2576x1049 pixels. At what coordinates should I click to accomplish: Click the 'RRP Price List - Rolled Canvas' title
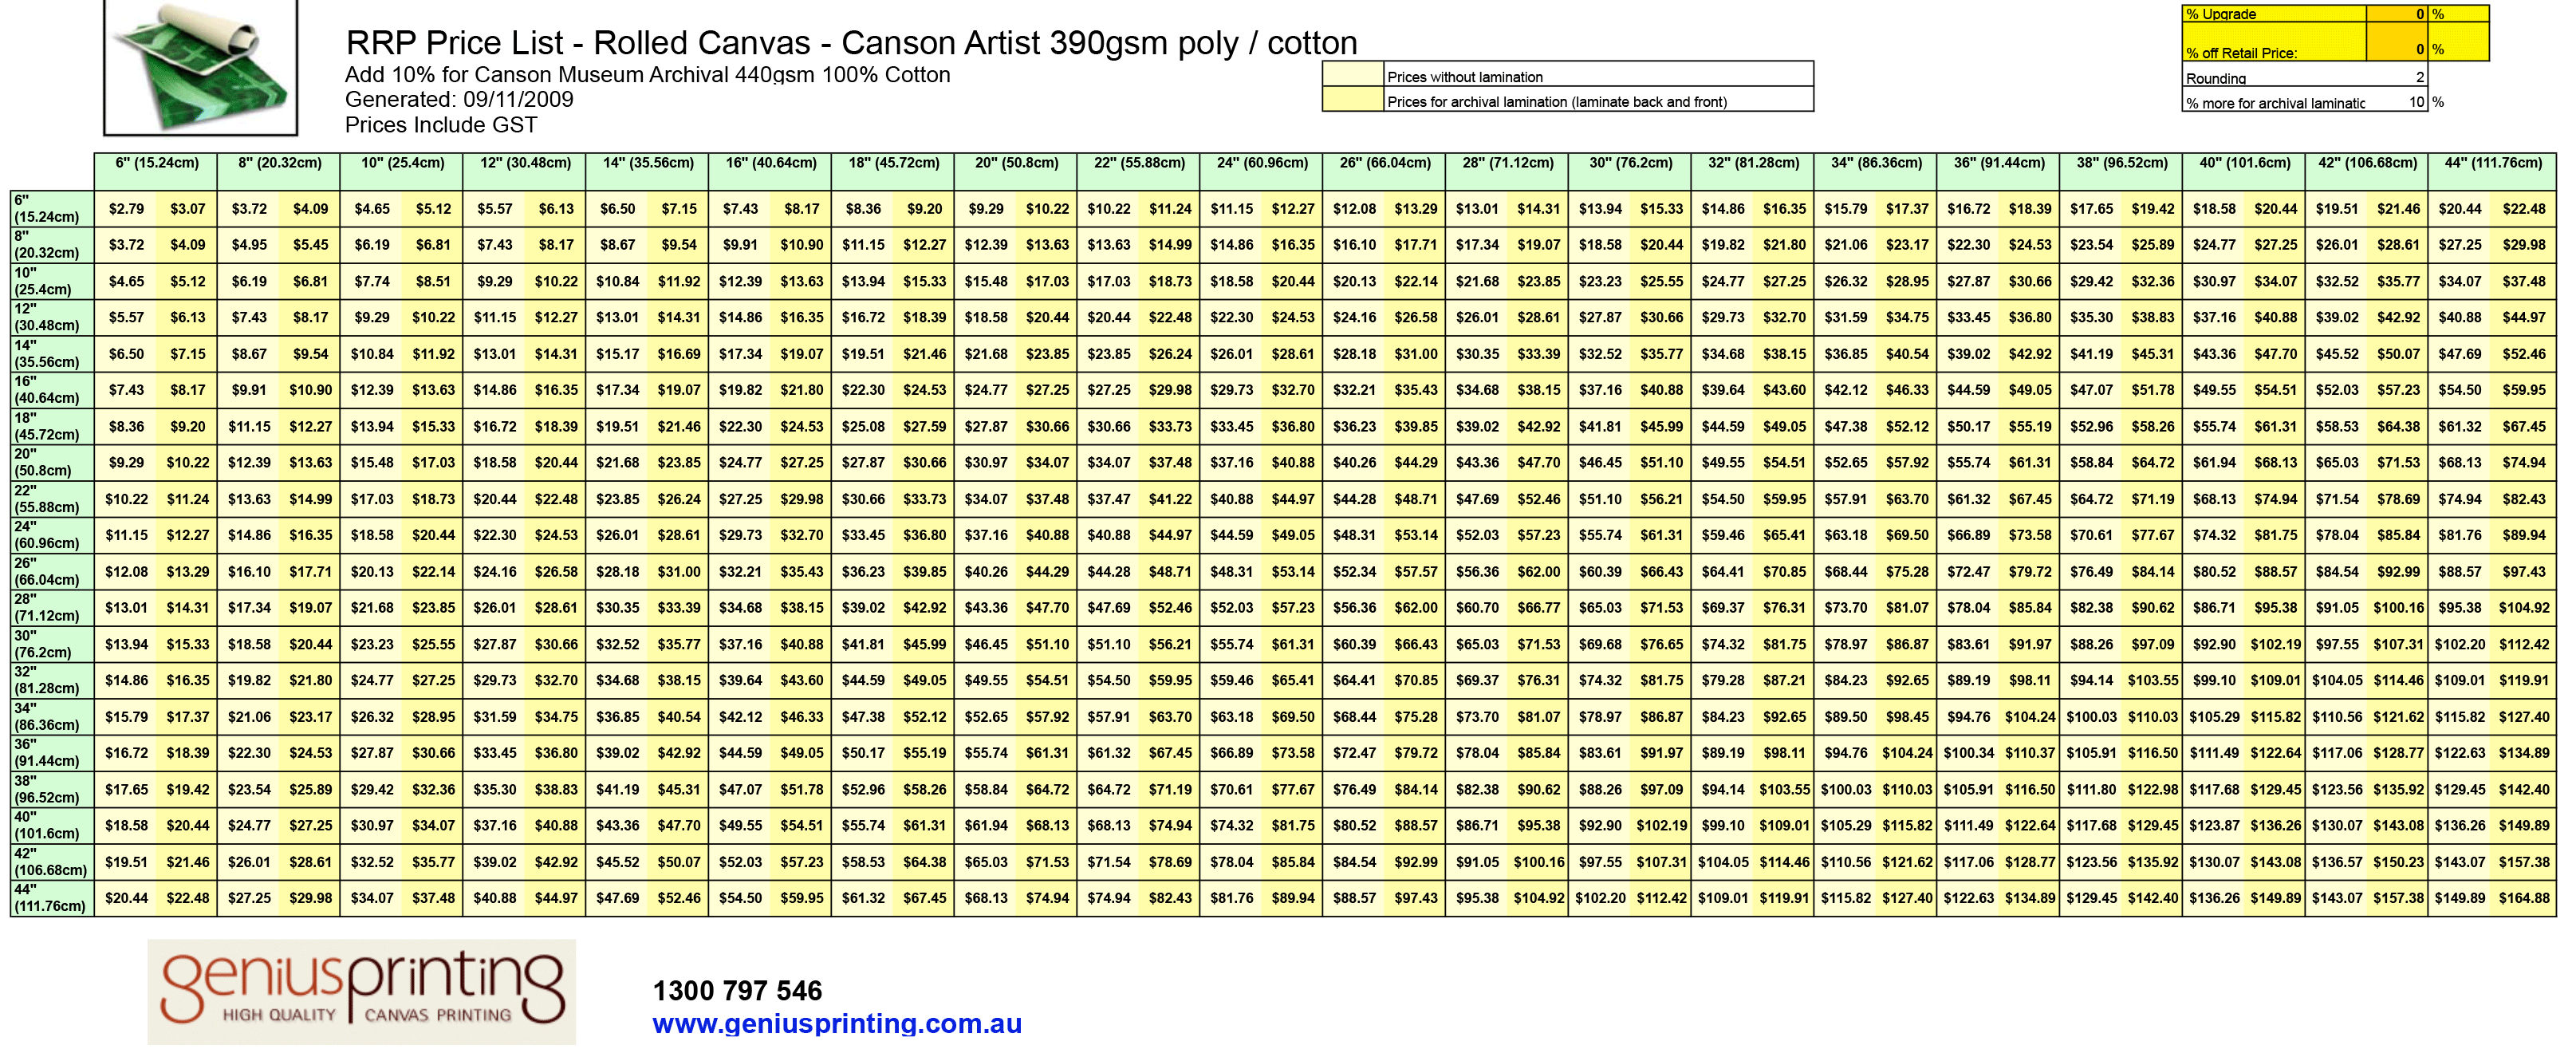[x=851, y=43]
